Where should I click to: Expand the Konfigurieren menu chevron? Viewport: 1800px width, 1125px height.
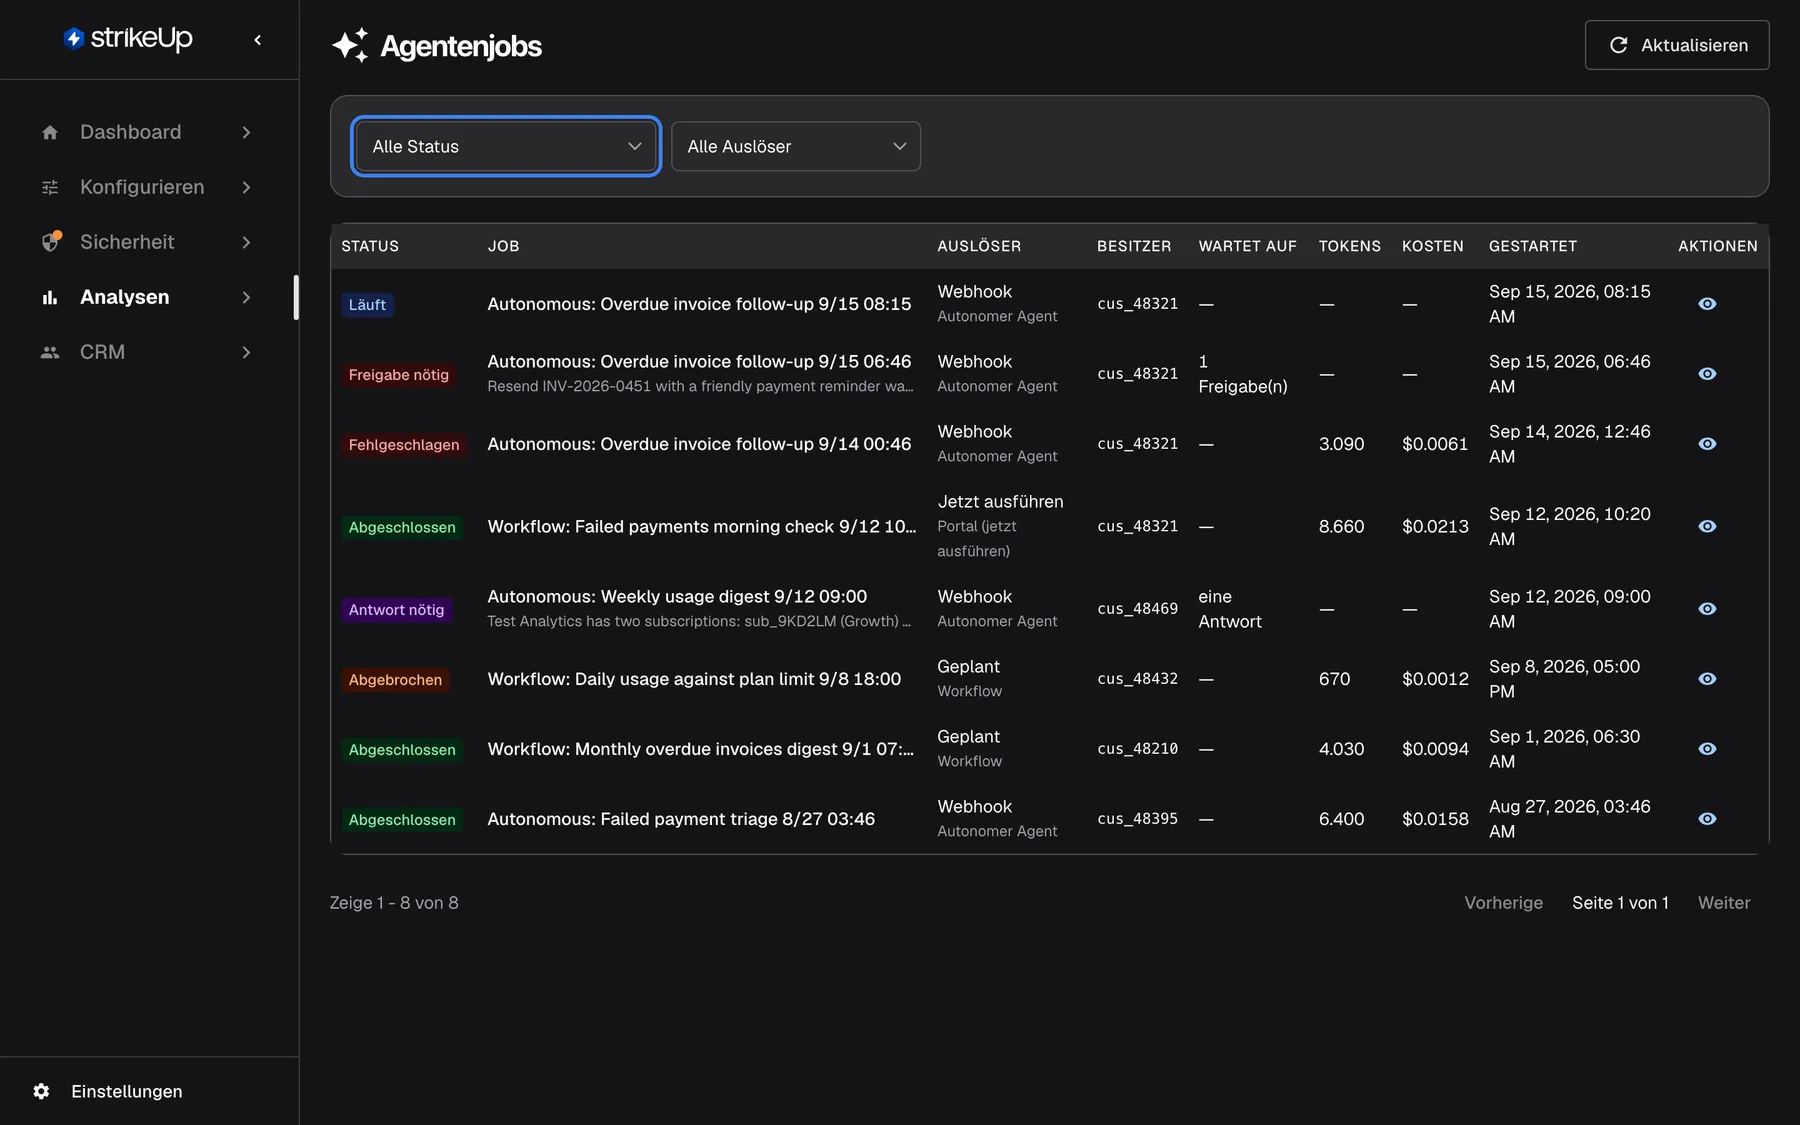coord(246,187)
